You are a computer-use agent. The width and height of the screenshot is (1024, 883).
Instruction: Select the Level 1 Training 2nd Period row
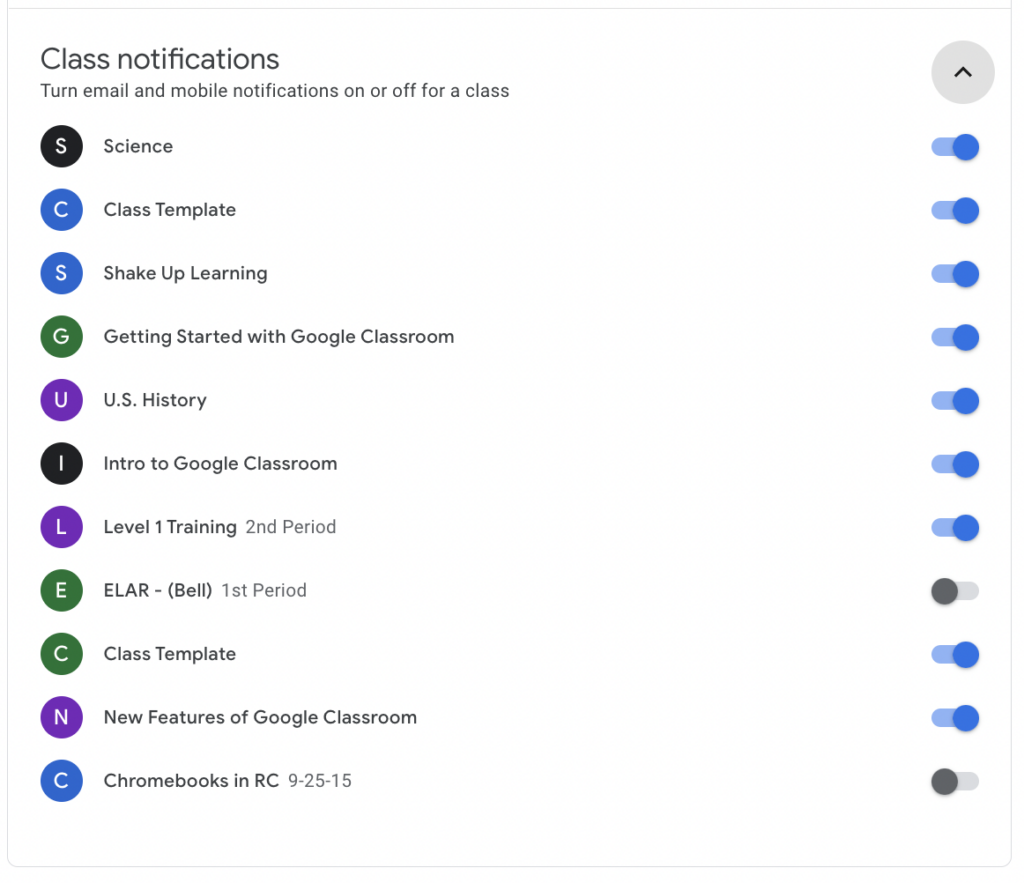click(x=219, y=527)
